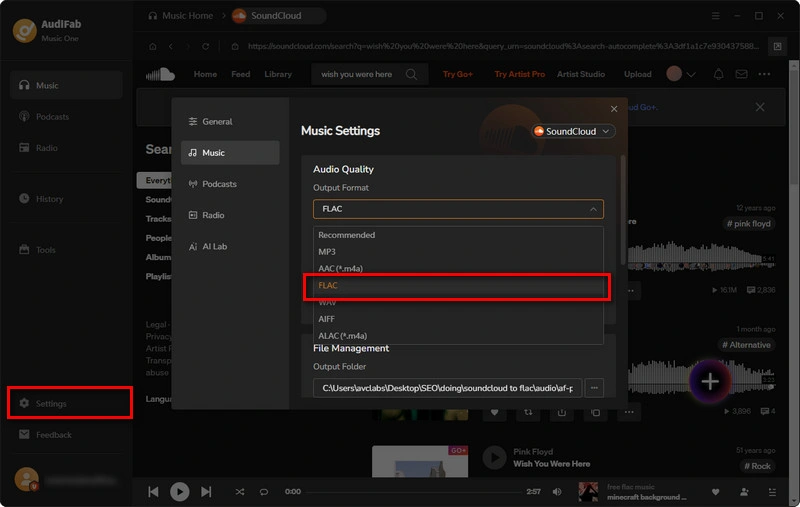Browse output folder with ellipsis button

point(594,388)
